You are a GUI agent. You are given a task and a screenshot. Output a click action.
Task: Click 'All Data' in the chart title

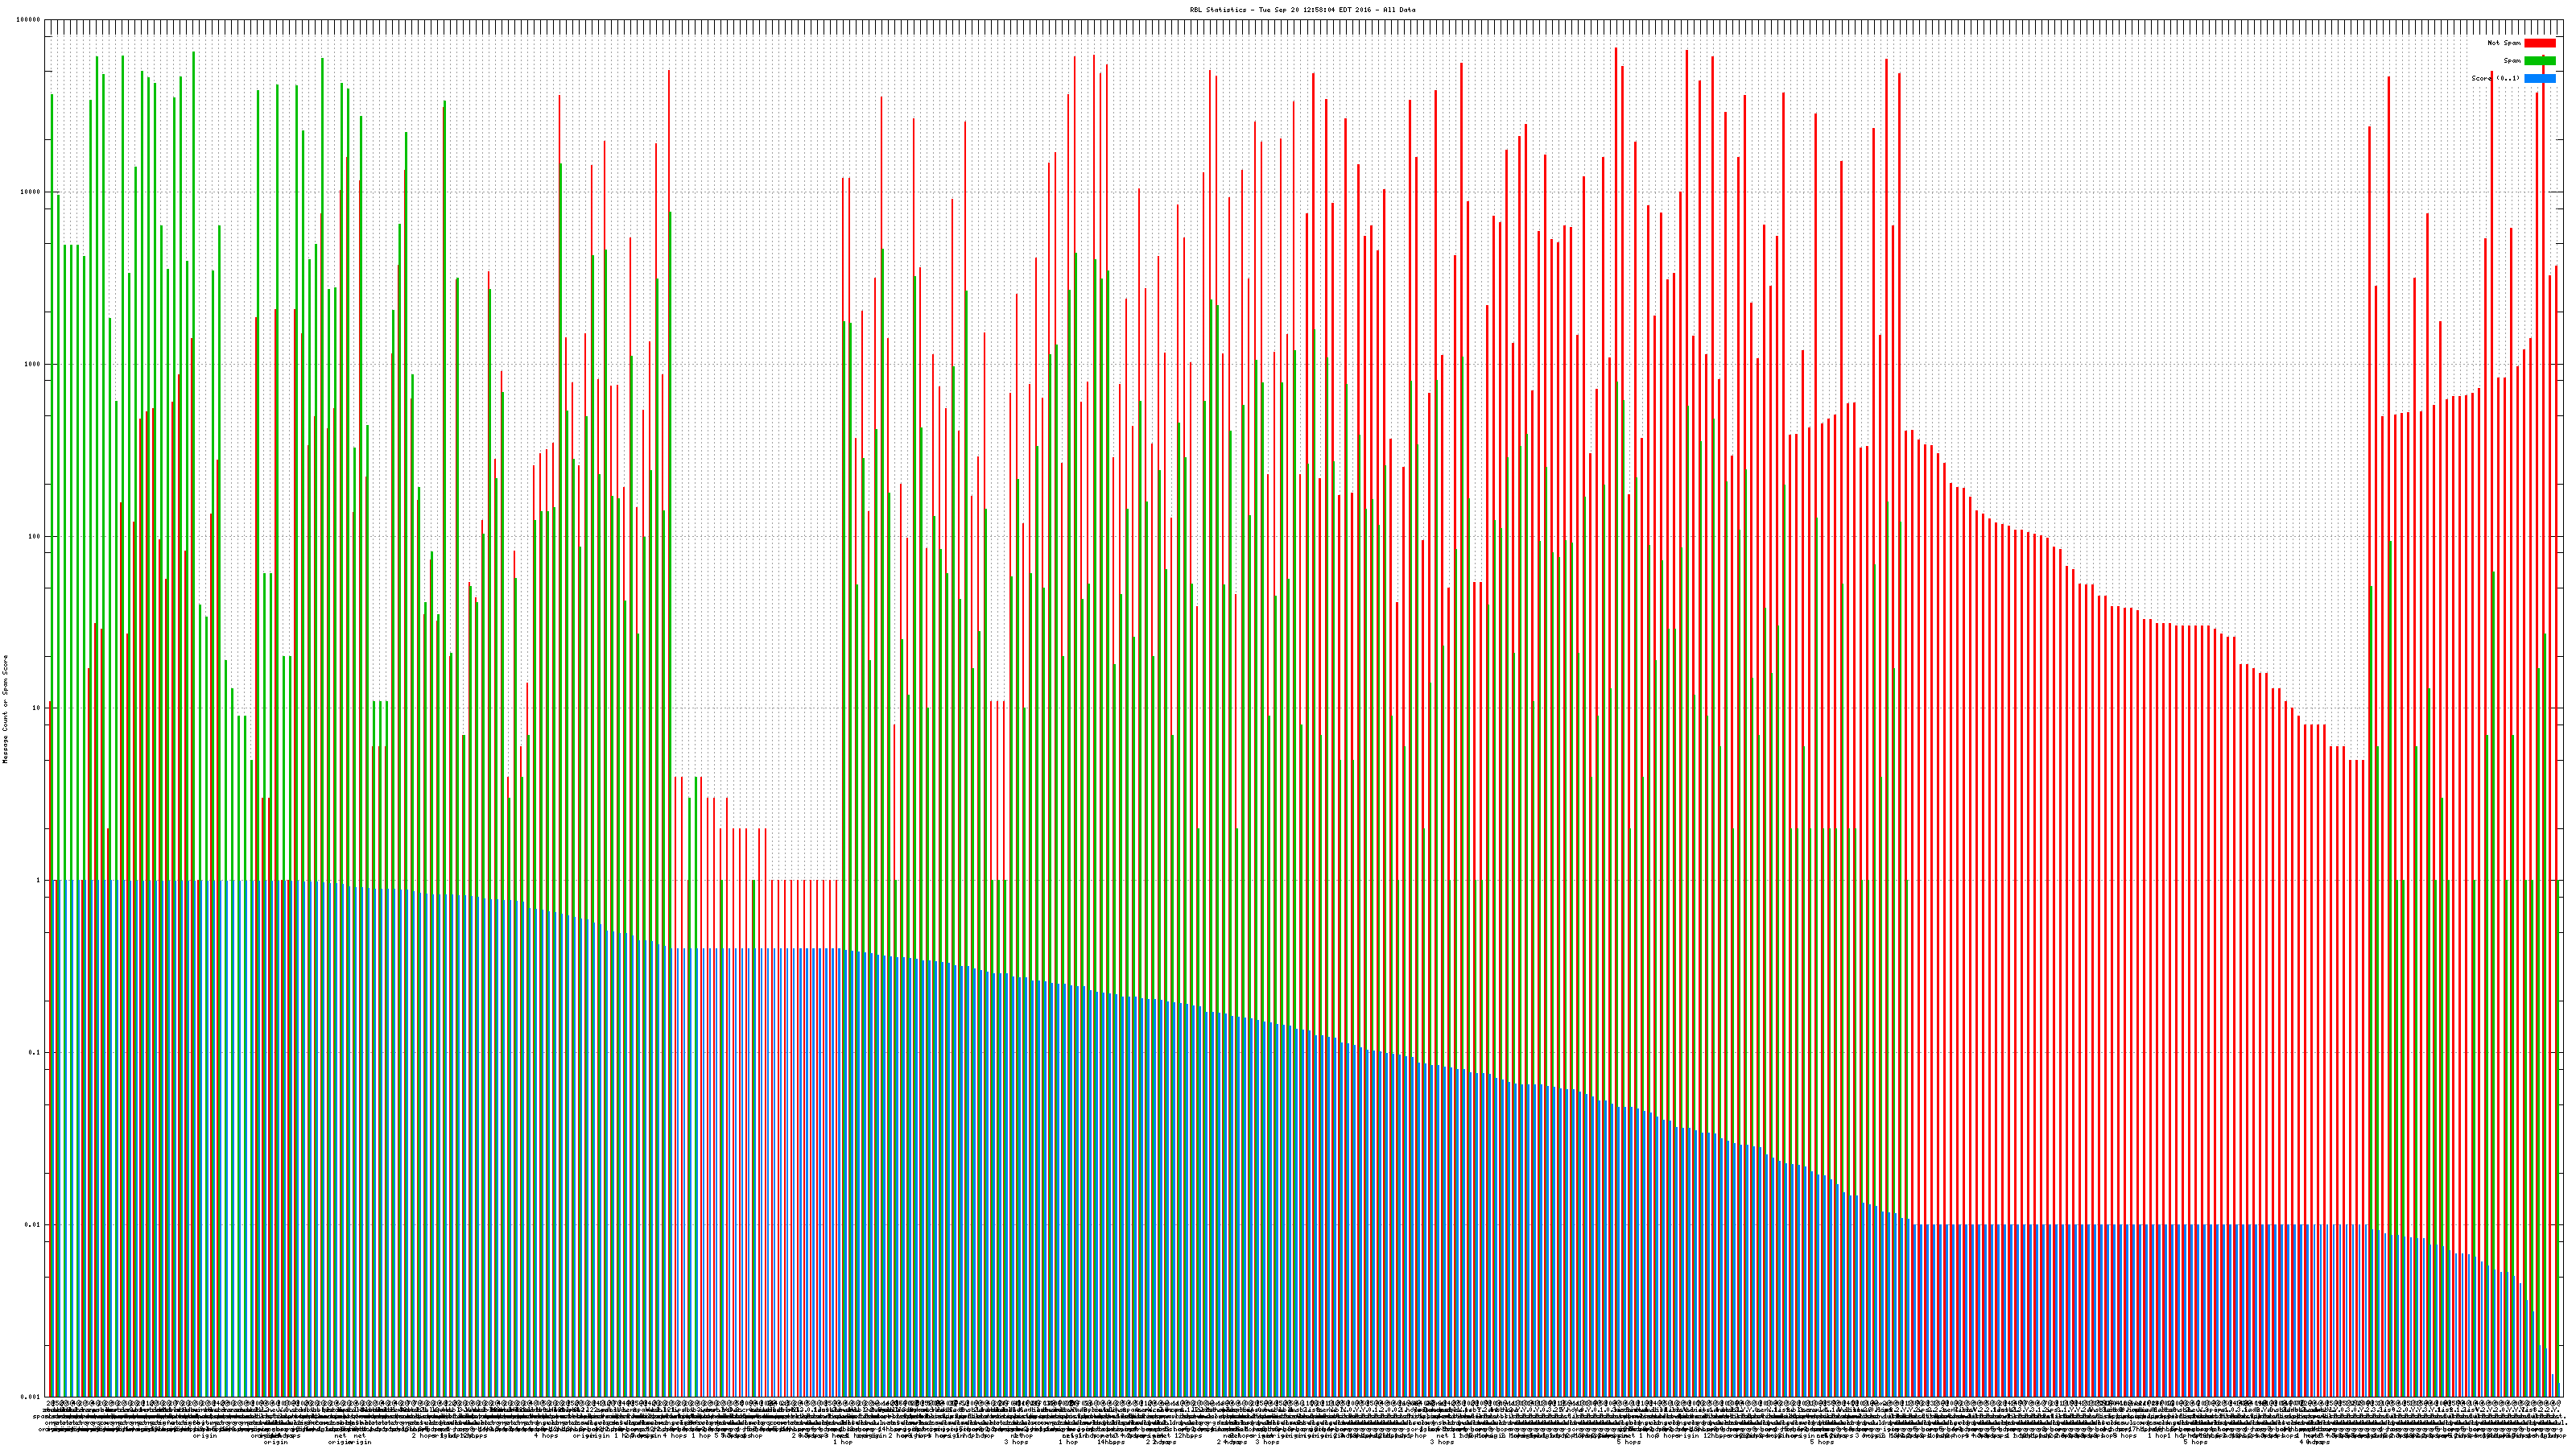pyautogui.click(x=1399, y=10)
